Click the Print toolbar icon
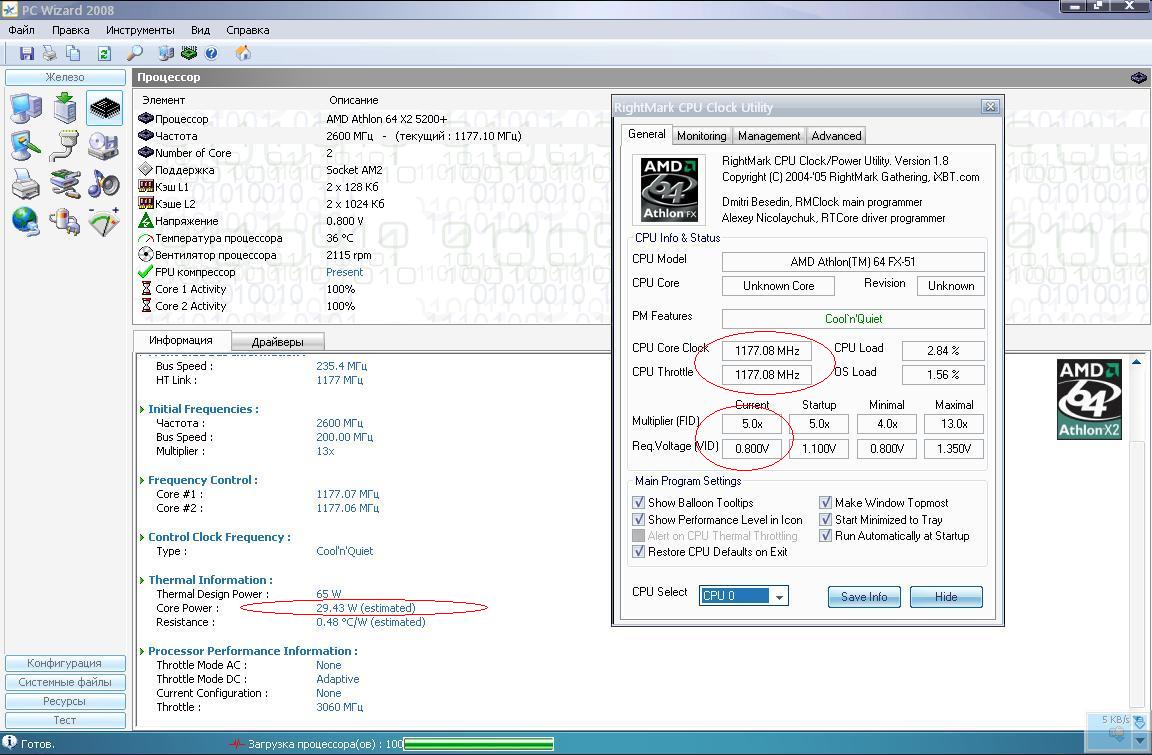This screenshot has height=755, width=1152. coord(49,53)
